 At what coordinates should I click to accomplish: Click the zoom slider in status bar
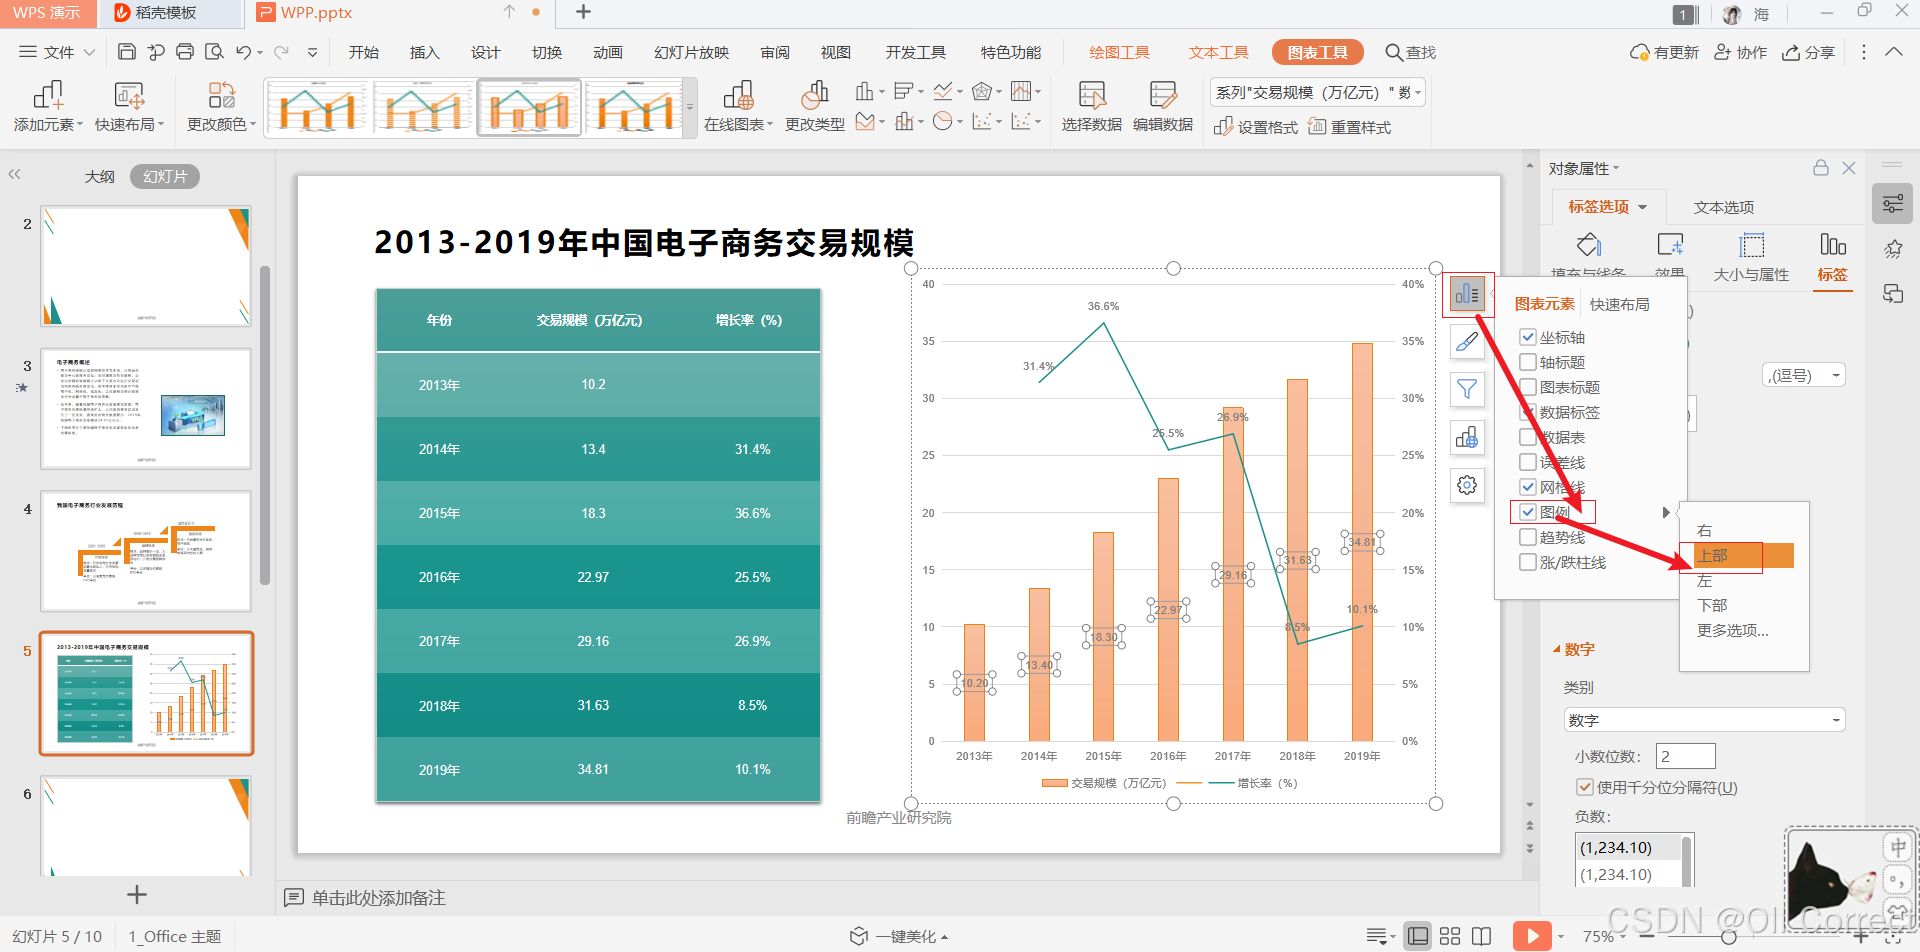tap(1728, 937)
